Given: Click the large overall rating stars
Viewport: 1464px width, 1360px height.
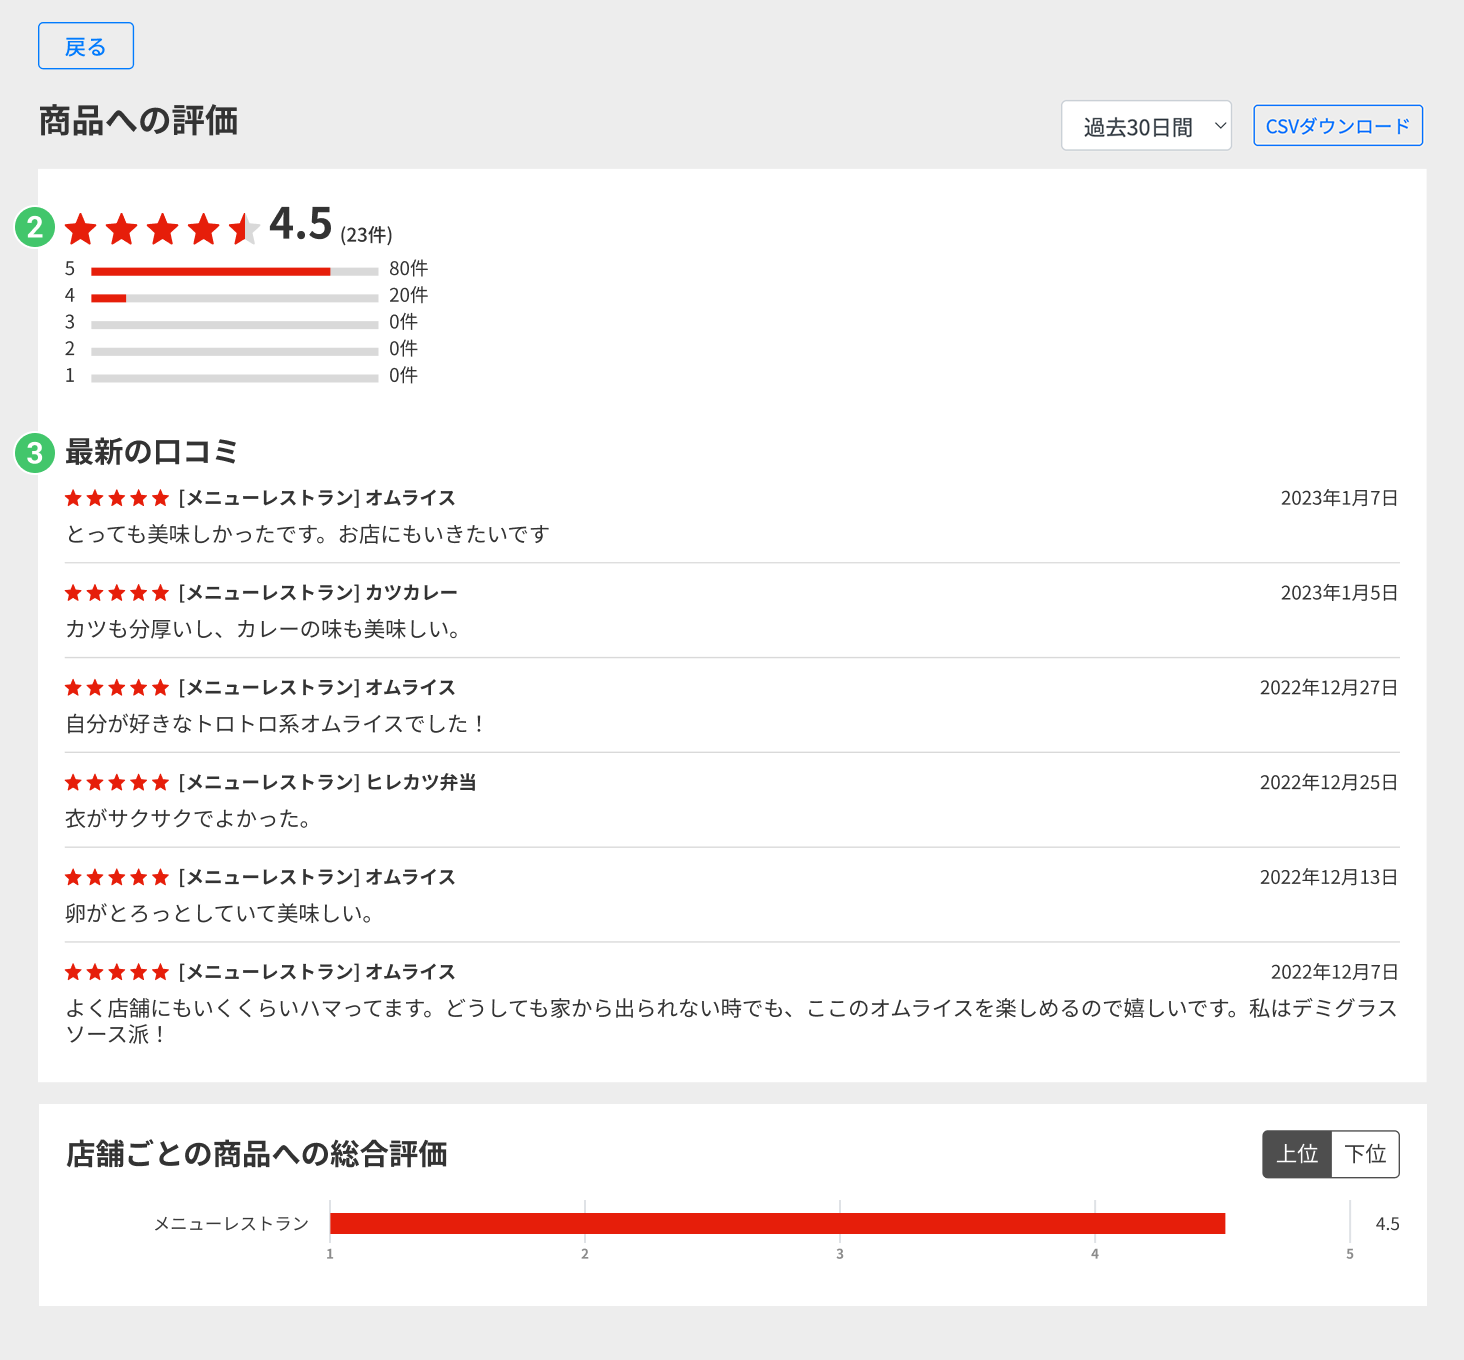Looking at the screenshot, I should [161, 229].
